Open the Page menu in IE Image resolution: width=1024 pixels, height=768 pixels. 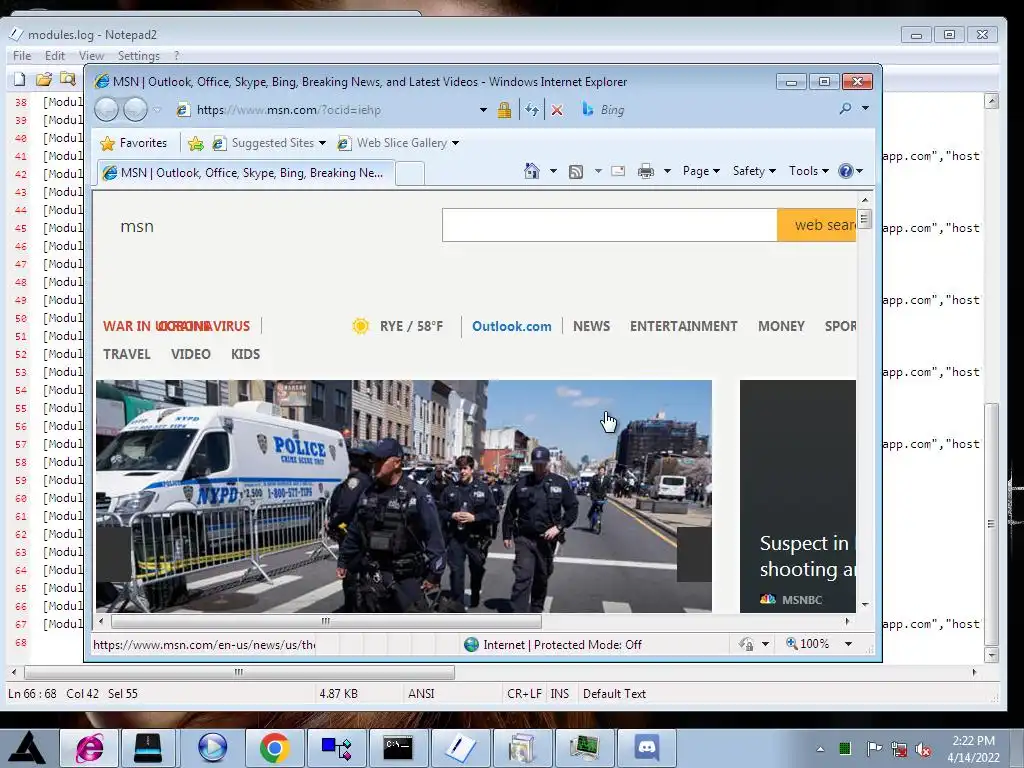[x=701, y=171]
